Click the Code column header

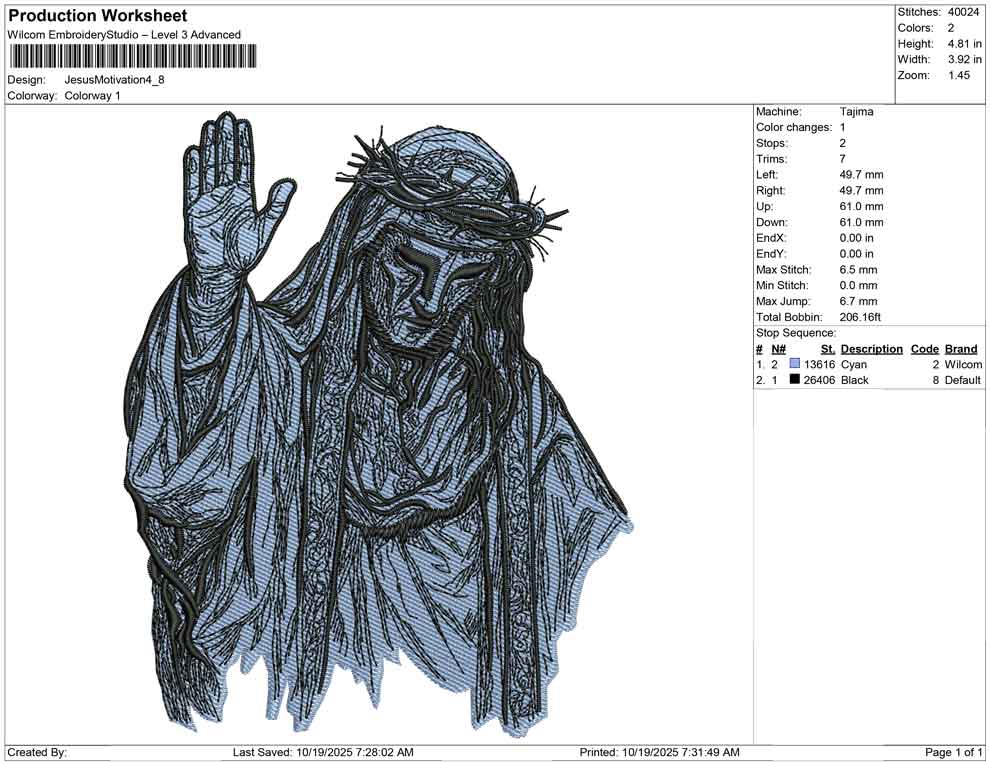(x=924, y=349)
